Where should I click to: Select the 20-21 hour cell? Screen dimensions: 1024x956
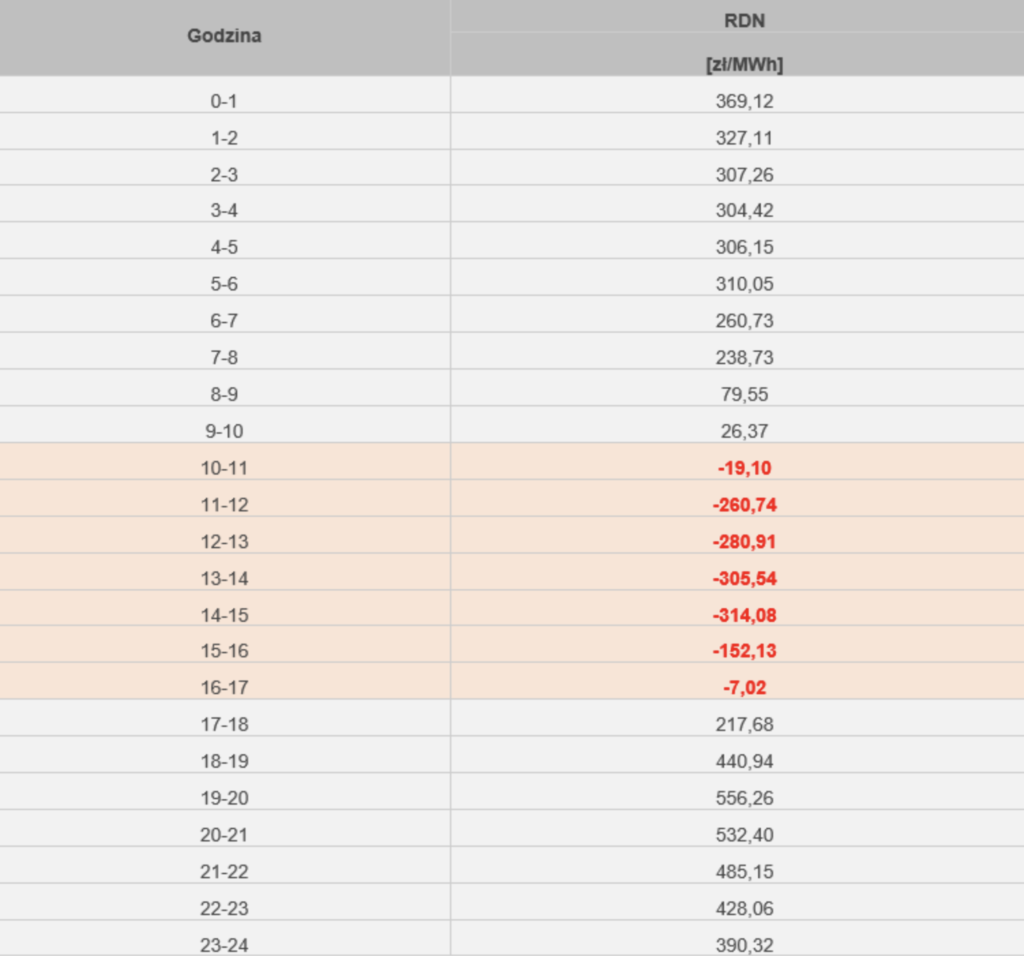[x=224, y=835]
